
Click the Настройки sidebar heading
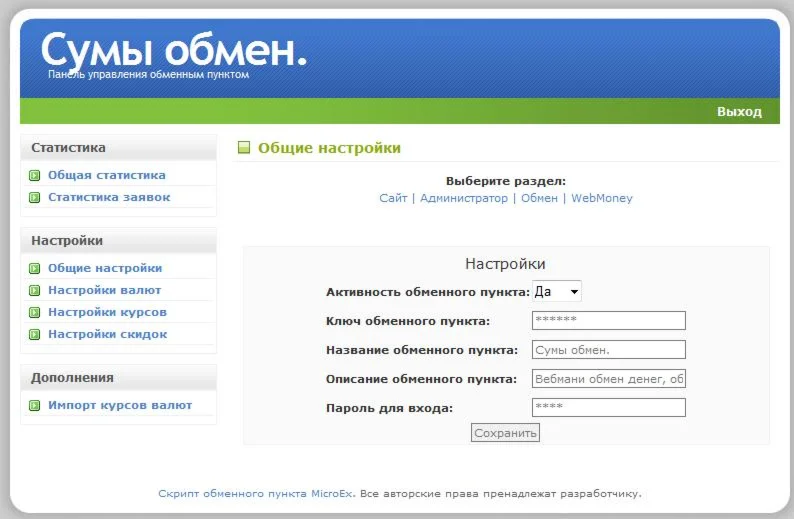click(x=67, y=241)
